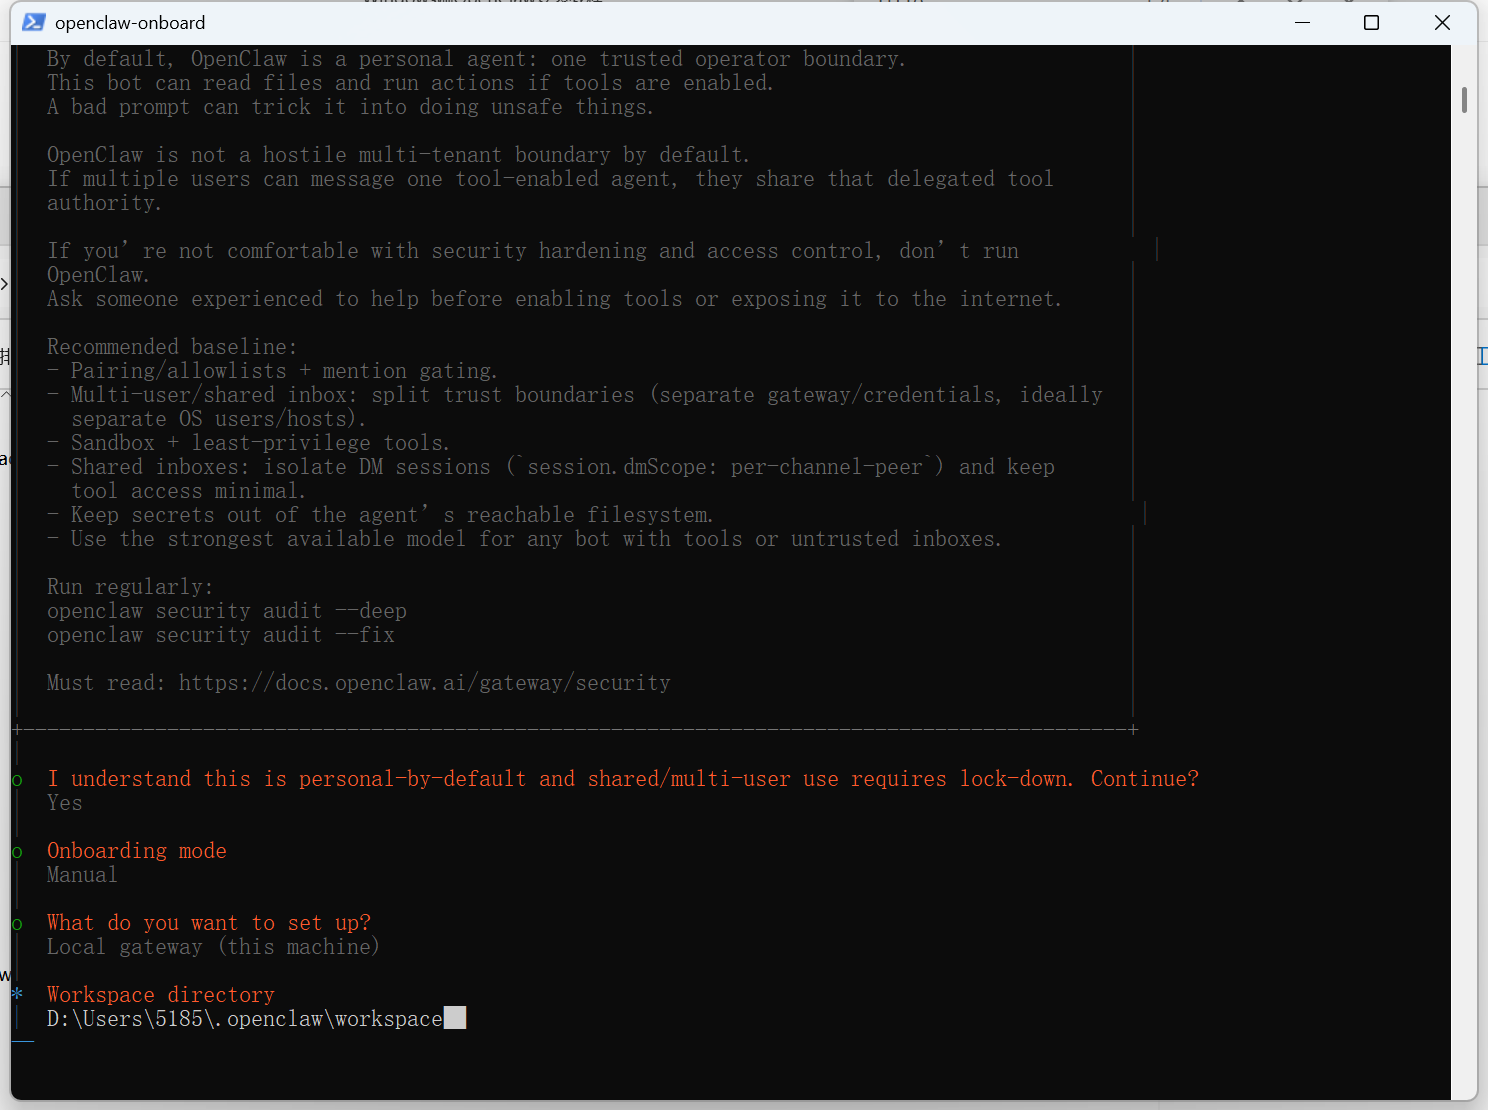Click the 'Recommended baseline:' heading text
The height and width of the screenshot is (1110, 1488).
[172, 347]
